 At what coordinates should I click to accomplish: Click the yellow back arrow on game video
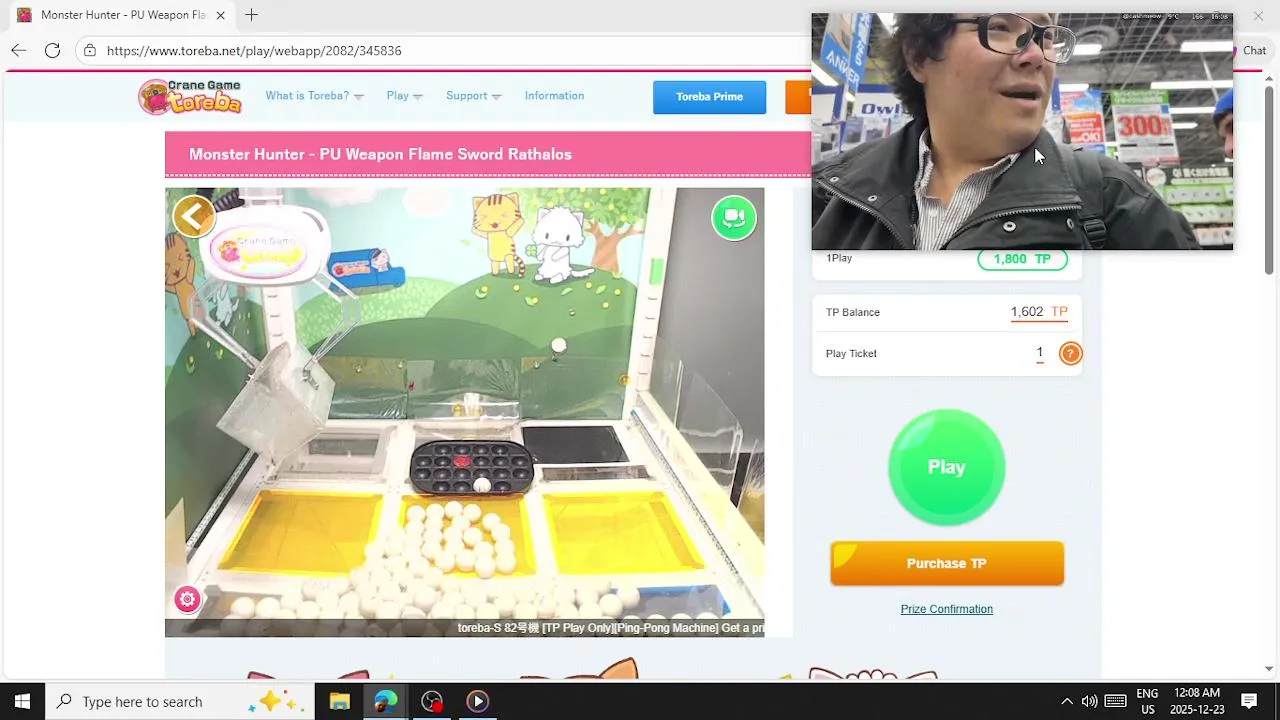(194, 216)
